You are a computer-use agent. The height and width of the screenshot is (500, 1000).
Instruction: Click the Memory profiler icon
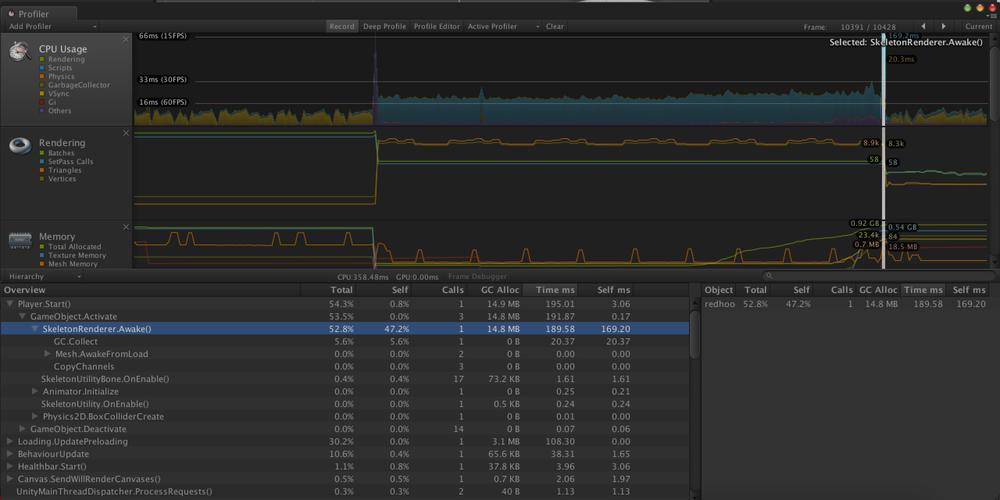coord(20,240)
